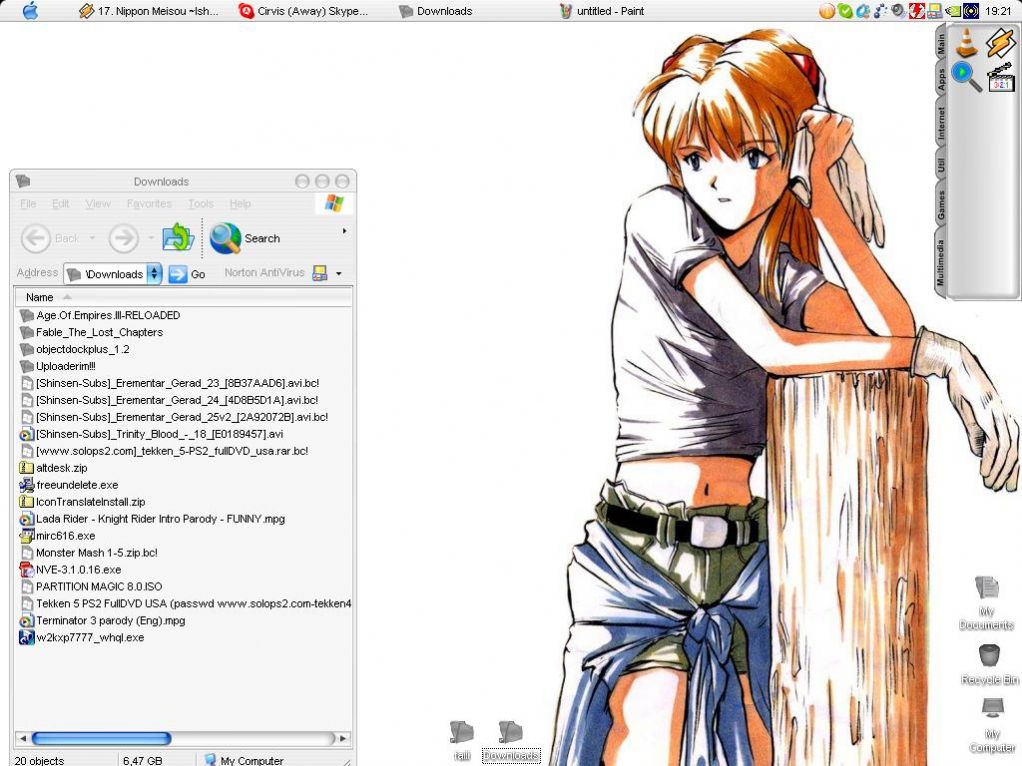Click the wireless signal tray icon
Viewport: 1022px width, 766px height.
click(971, 11)
